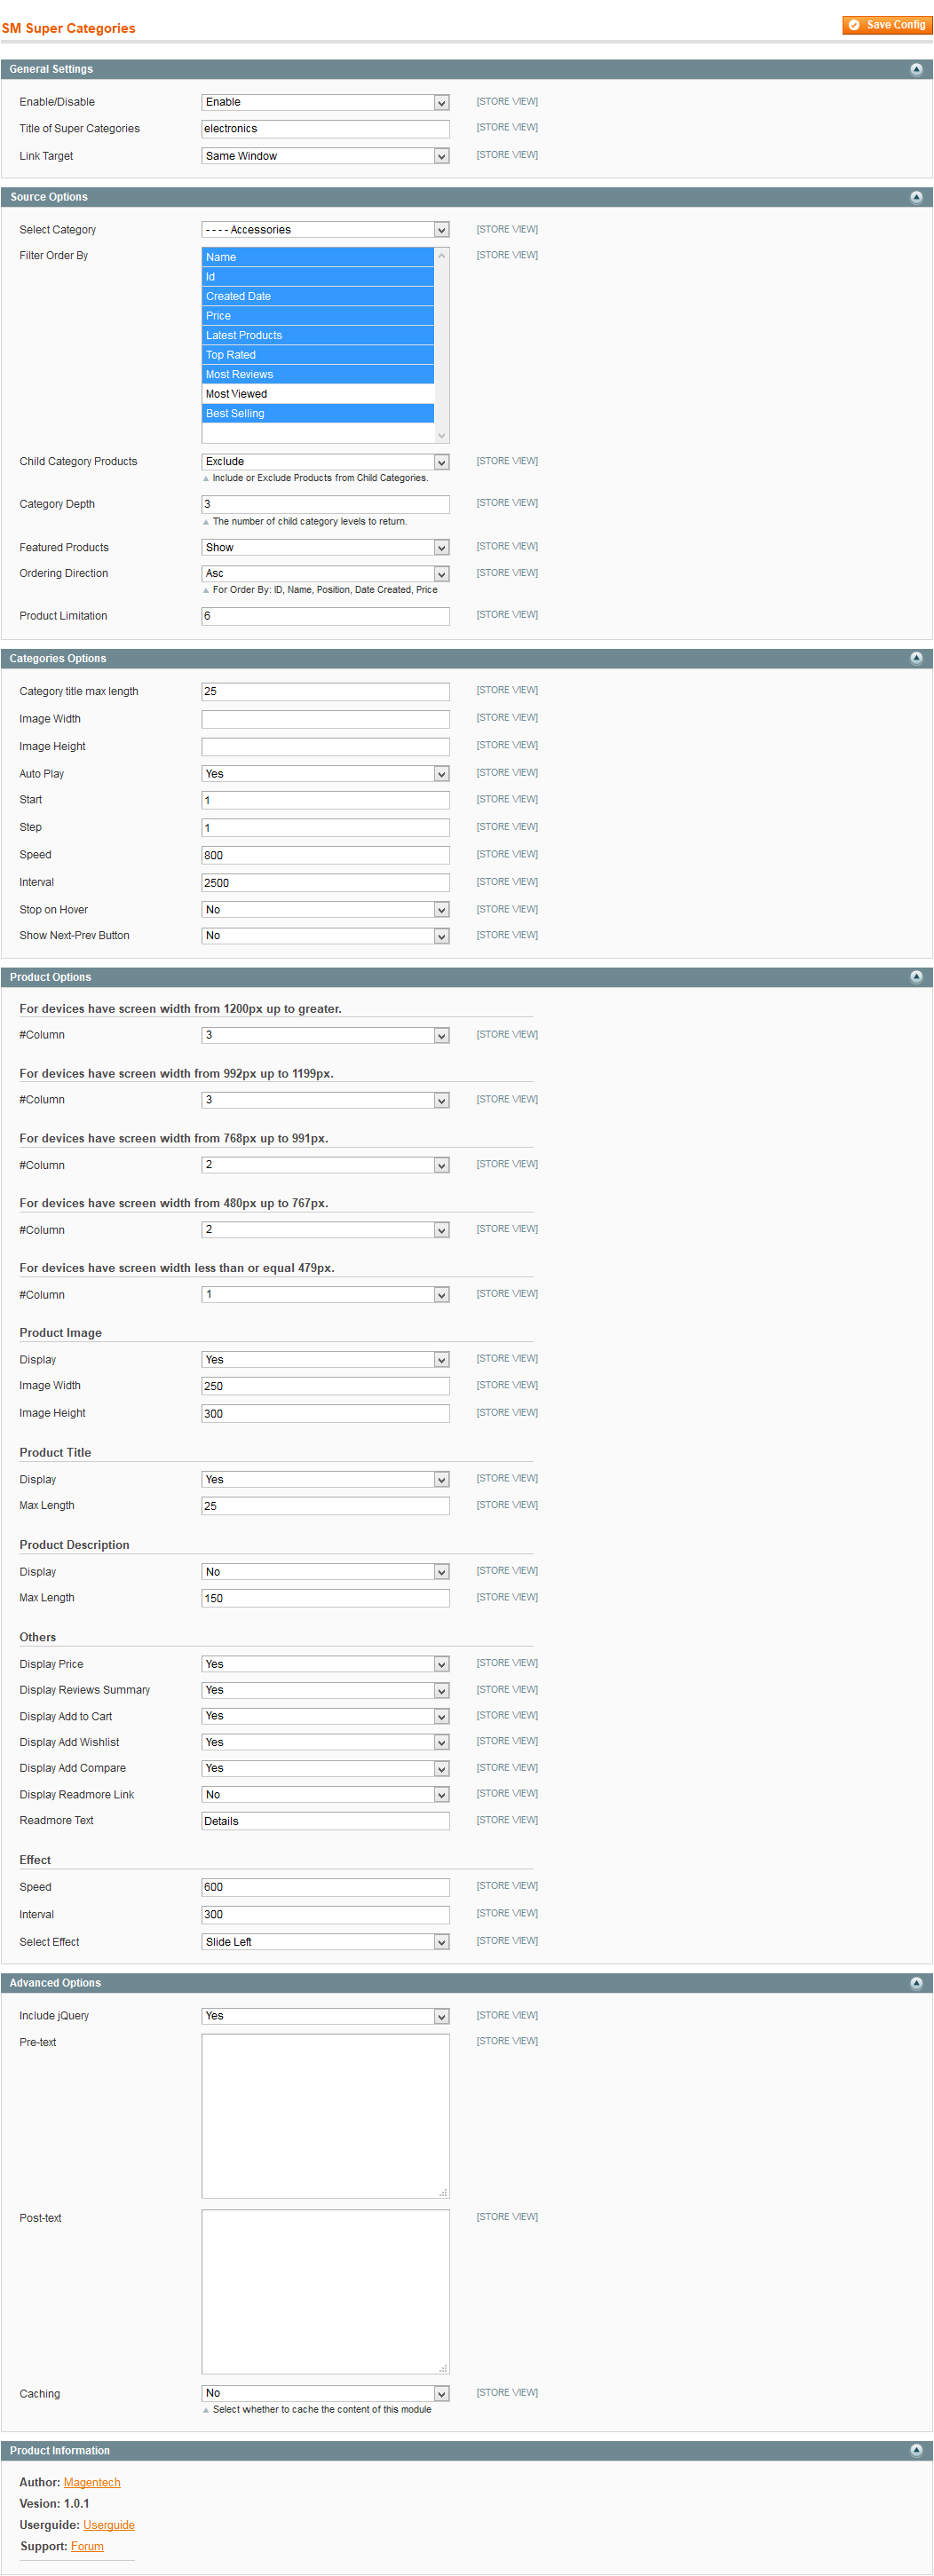The height and width of the screenshot is (2576, 934).
Task: Open the Product Description Display dropdown
Action: pos(325,1573)
